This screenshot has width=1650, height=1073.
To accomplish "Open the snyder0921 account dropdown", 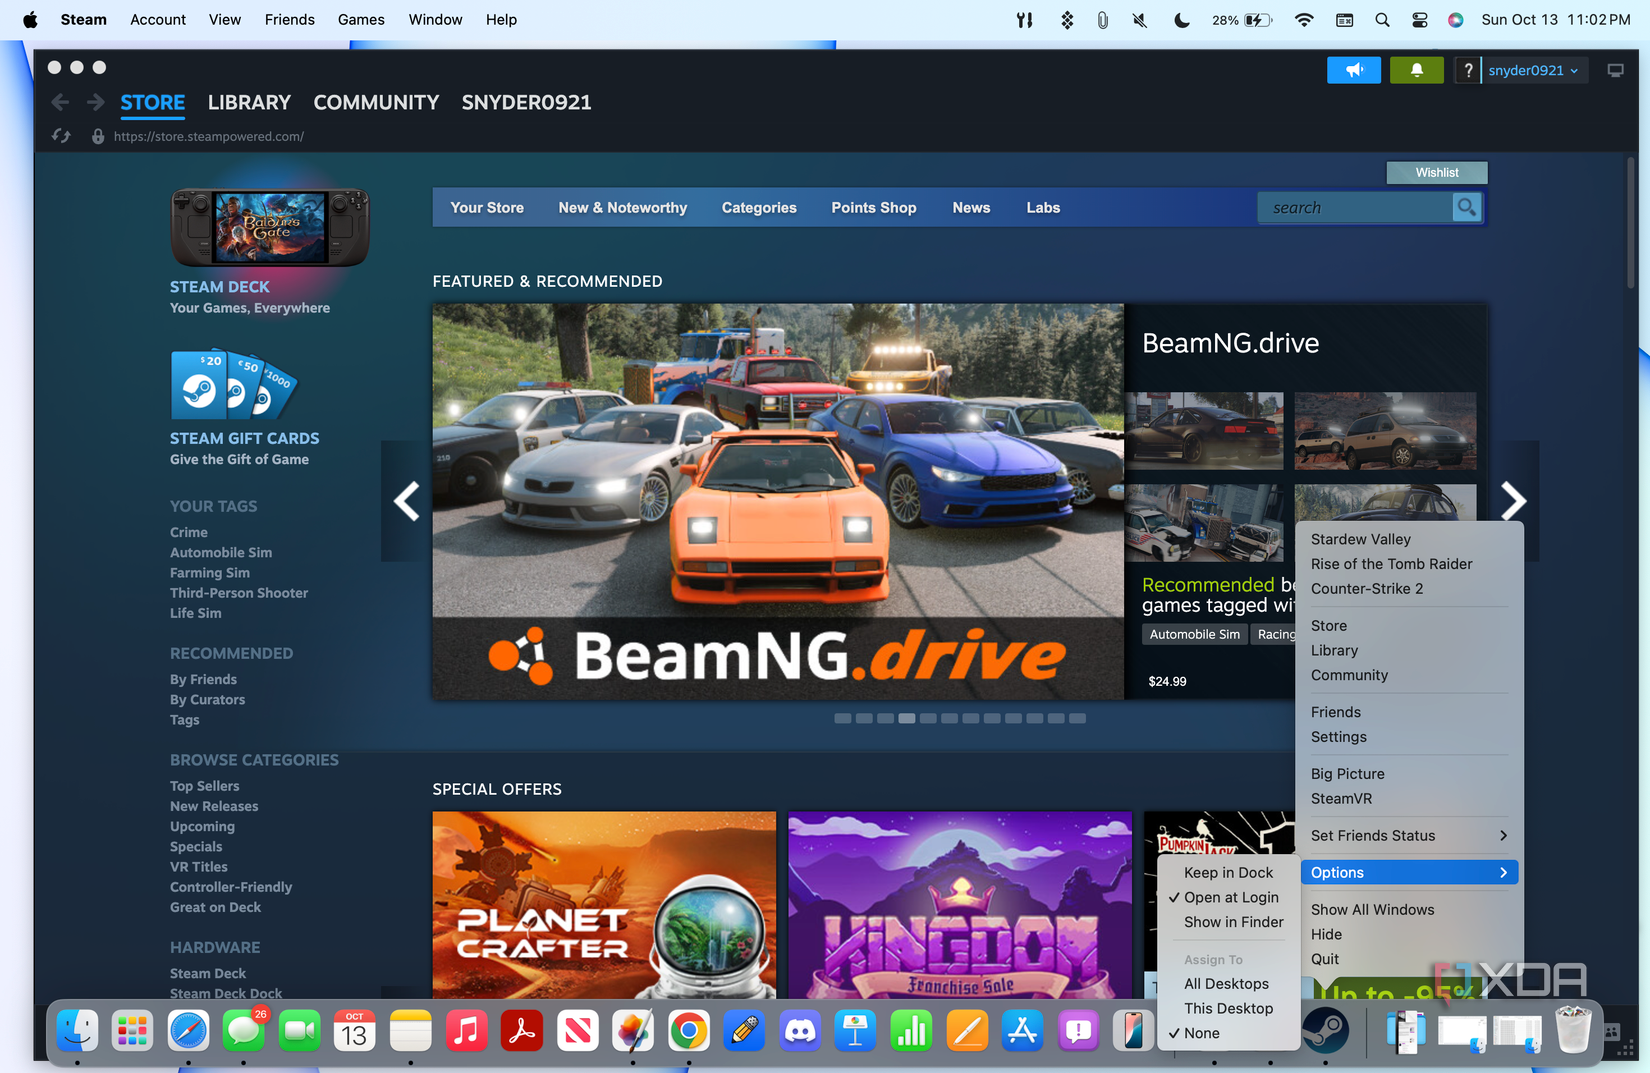I will [1533, 70].
